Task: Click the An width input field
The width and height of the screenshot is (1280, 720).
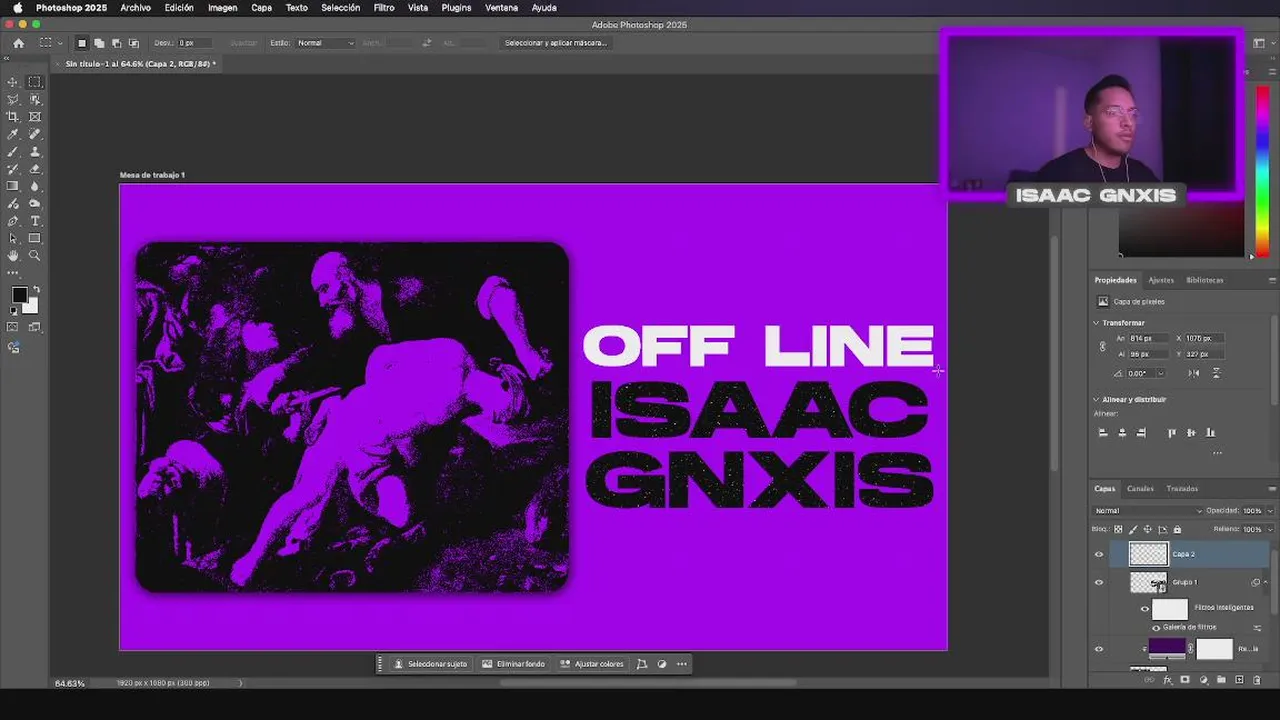Action: coord(1148,338)
